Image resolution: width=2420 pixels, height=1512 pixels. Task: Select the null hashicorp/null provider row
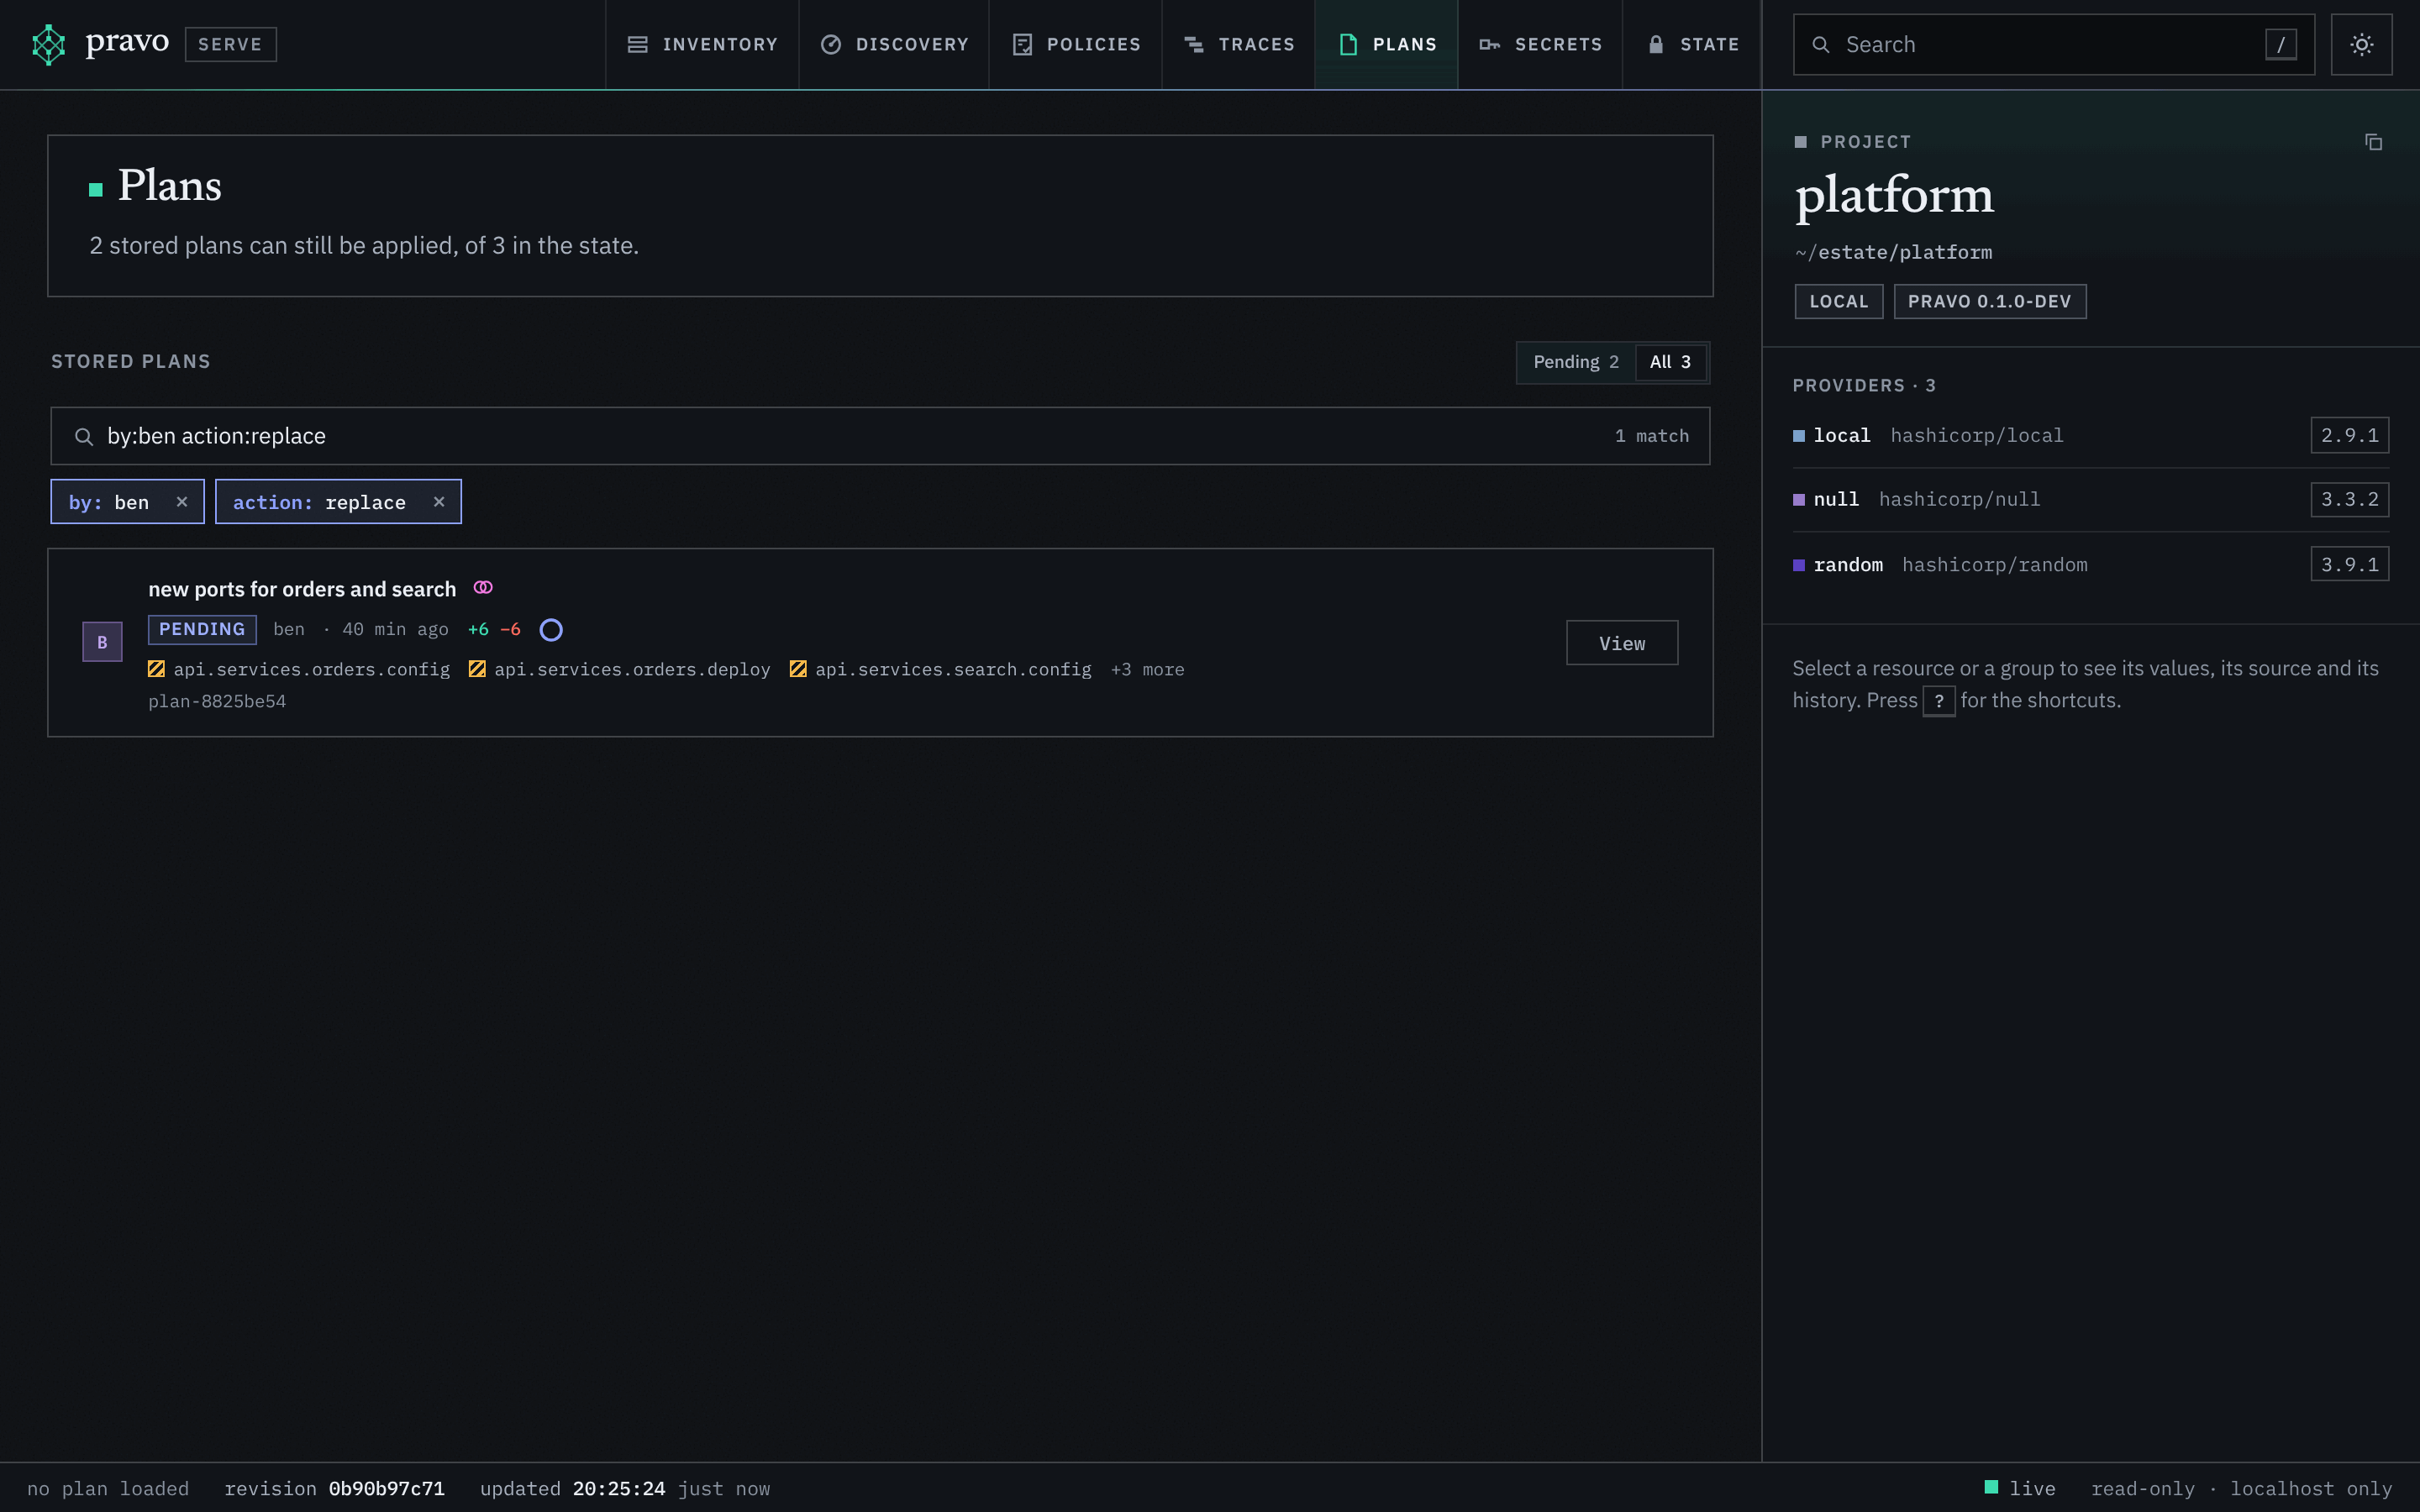pos(2091,499)
